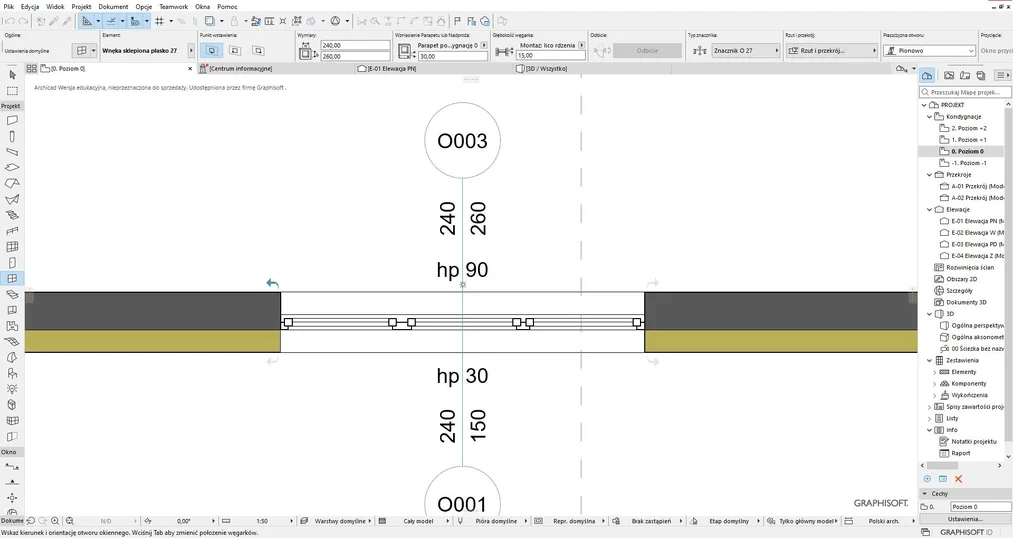Open the Widok menu
The image size is (1013, 538).
55,6
